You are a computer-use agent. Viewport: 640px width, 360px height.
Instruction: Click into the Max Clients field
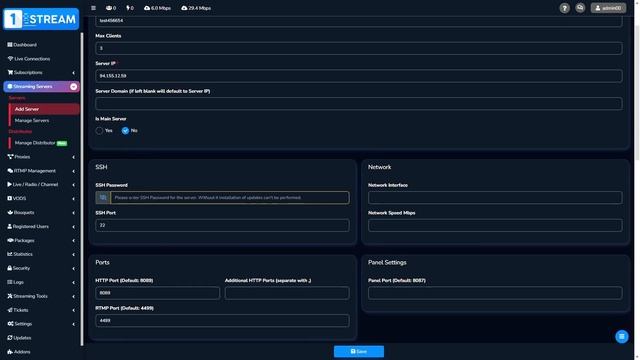359,48
